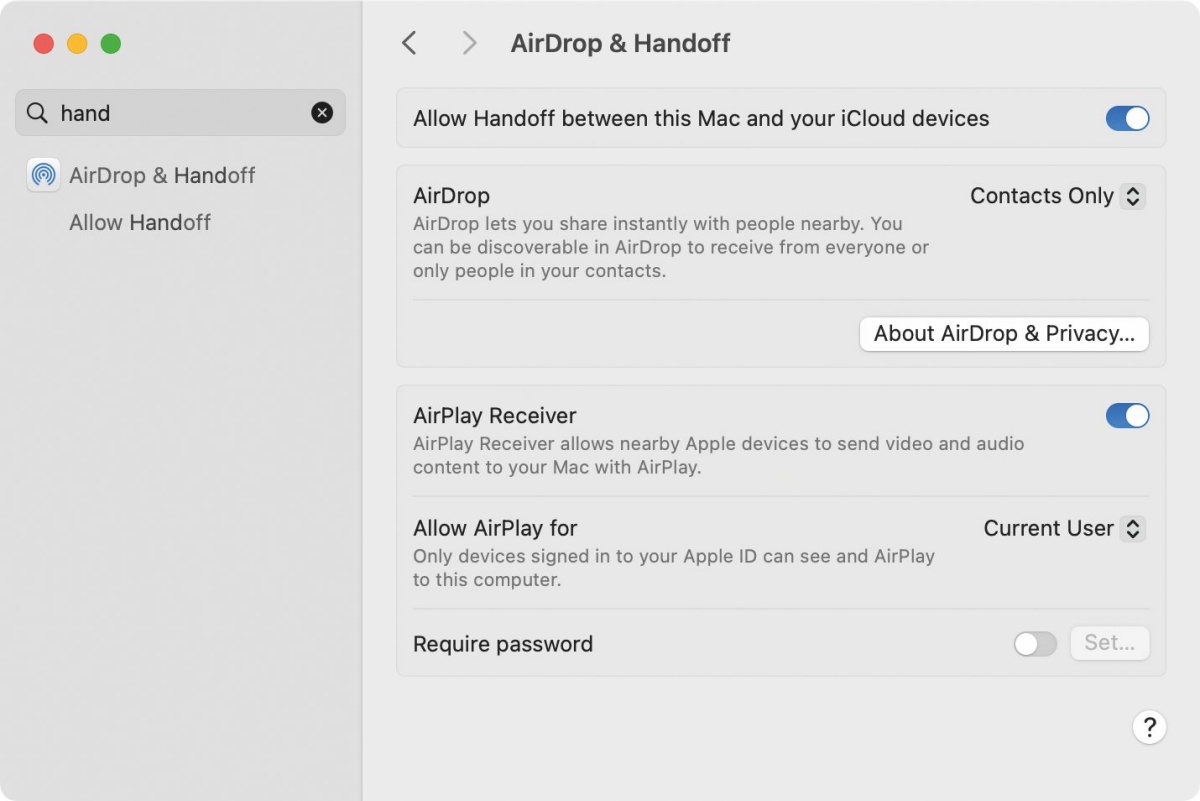The height and width of the screenshot is (801, 1200).
Task: Turn off the AirPlay Receiver toggle
Action: click(x=1128, y=416)
